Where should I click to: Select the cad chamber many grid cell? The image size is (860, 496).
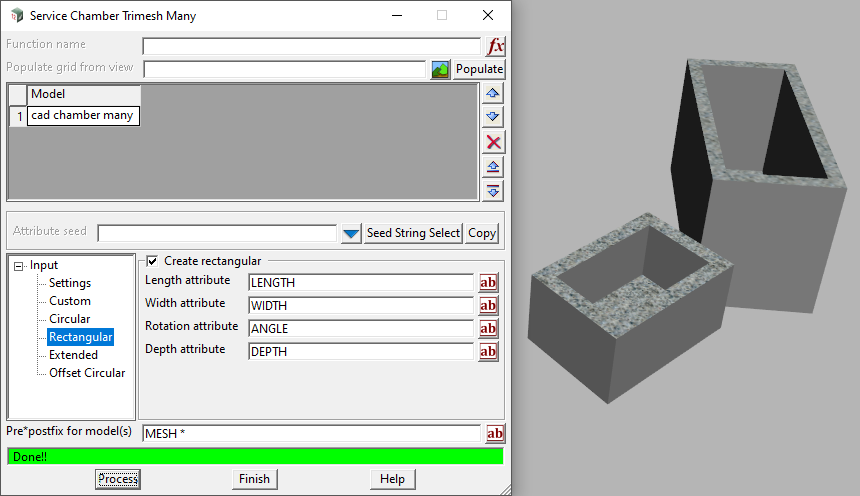tap(83, 116)
